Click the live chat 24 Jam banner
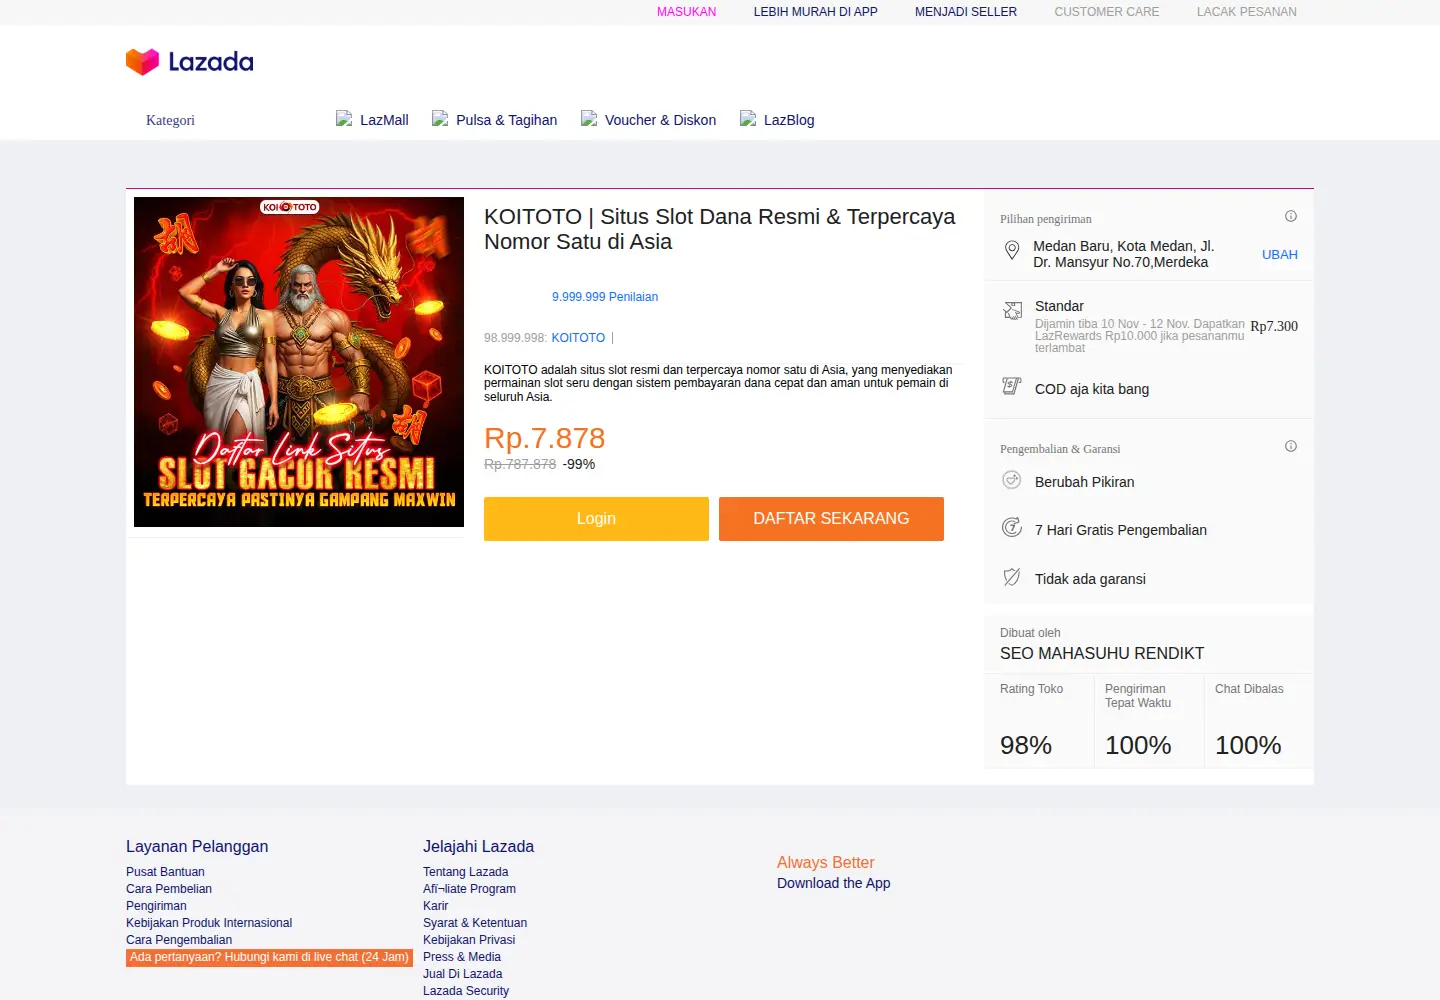 269,958
